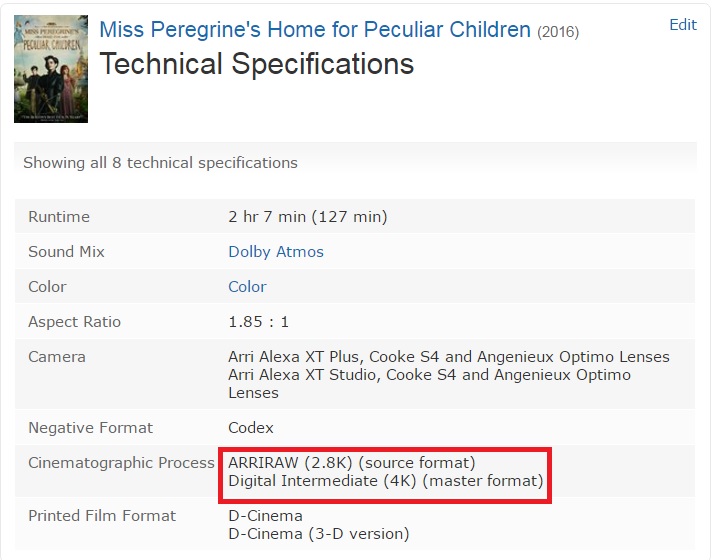Select the Runtime row label
Image resolution: width=713 pixels, height=560 pixels.
[x=59, y=216]
